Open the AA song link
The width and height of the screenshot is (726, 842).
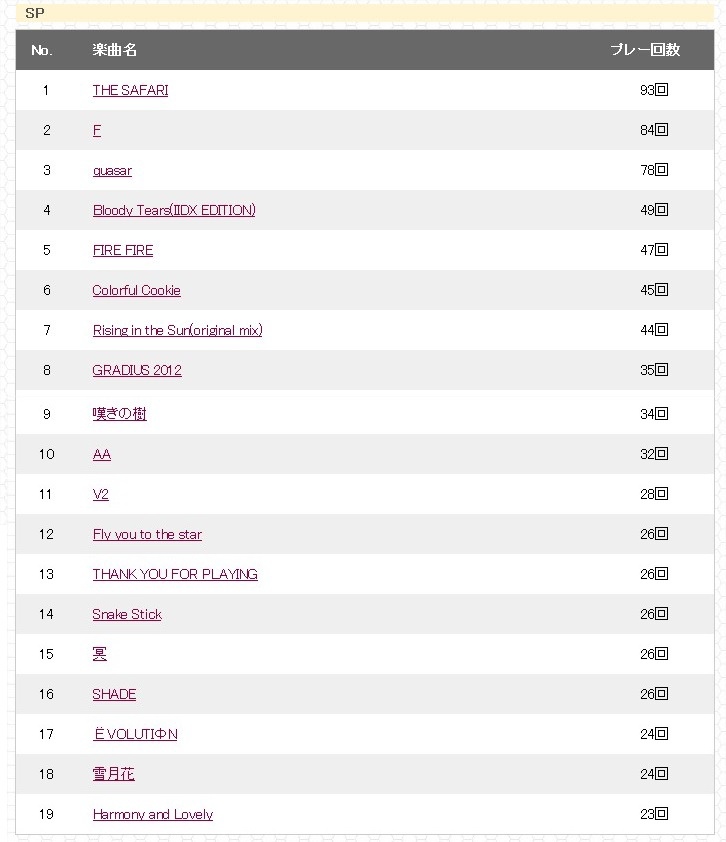pyautogui.click(x=101, y=455)
